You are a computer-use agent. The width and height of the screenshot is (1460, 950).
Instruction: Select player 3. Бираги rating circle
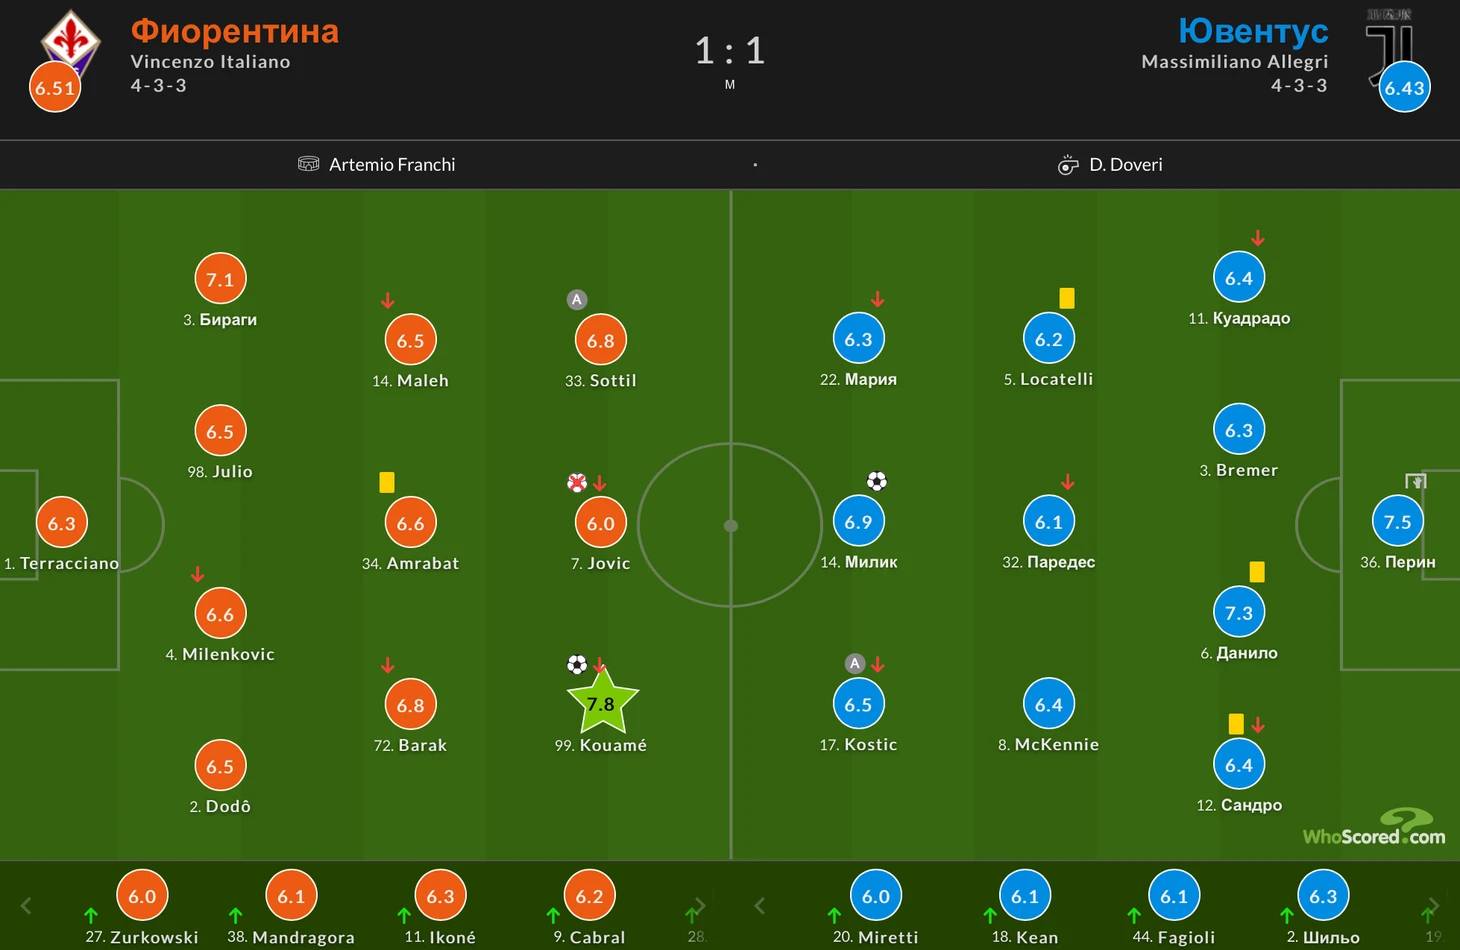point(220,279)
